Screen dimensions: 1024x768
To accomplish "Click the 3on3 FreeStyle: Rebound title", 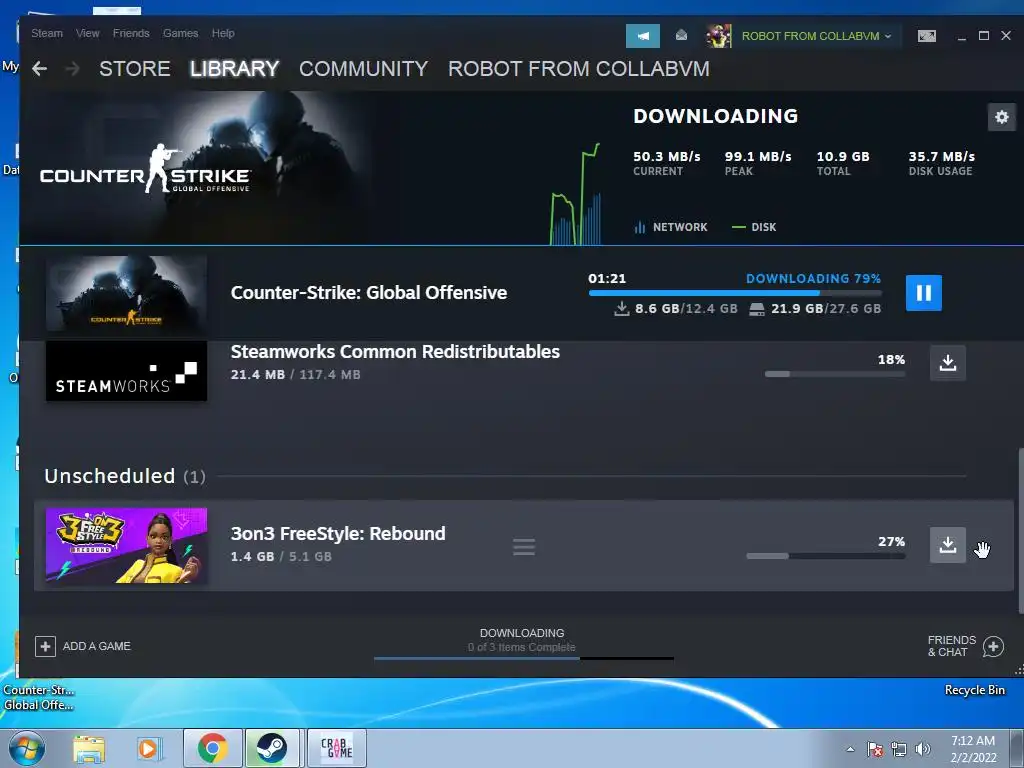I will click(338, 534).
